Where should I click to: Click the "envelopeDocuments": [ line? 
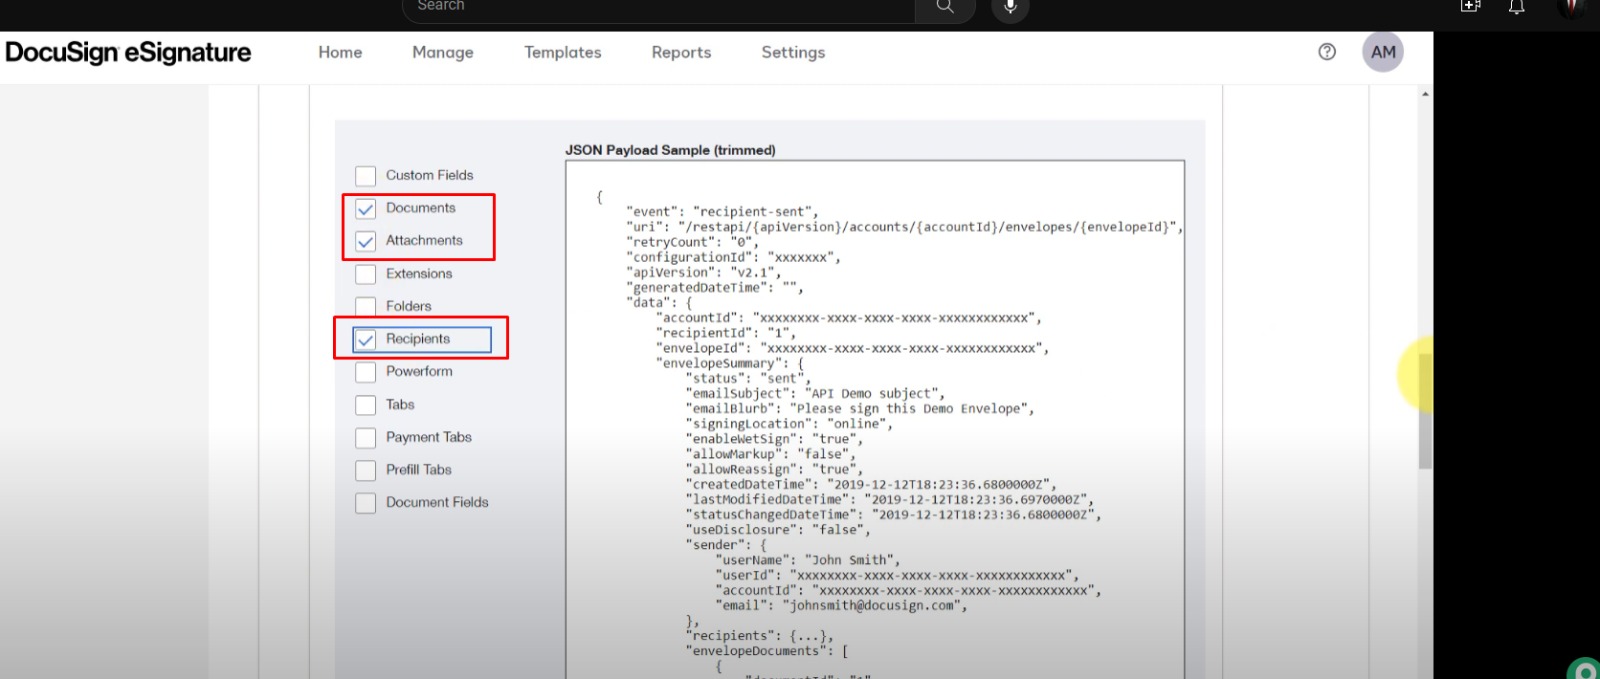(x=767, y=651)
